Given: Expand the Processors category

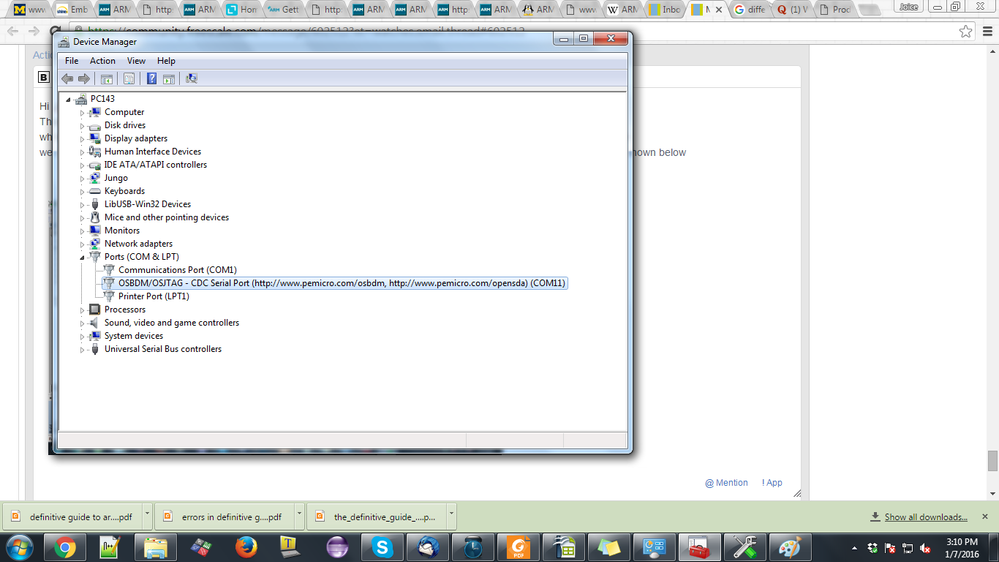Looking at the screenshot, I should coord(82,310).
